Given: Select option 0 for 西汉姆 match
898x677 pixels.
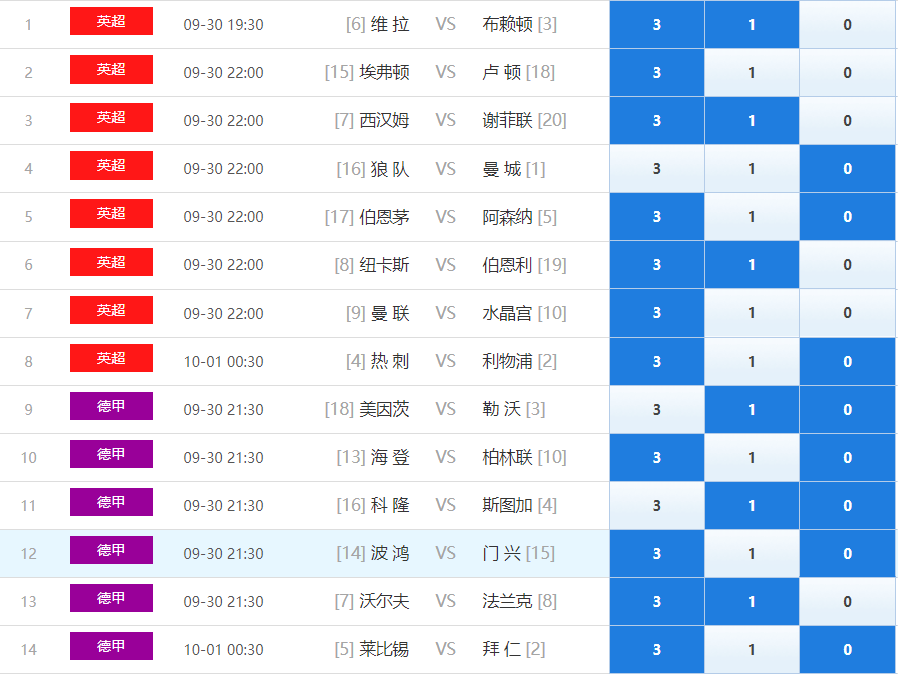Looking at the screenshot, I should click(x=847, y=120).
